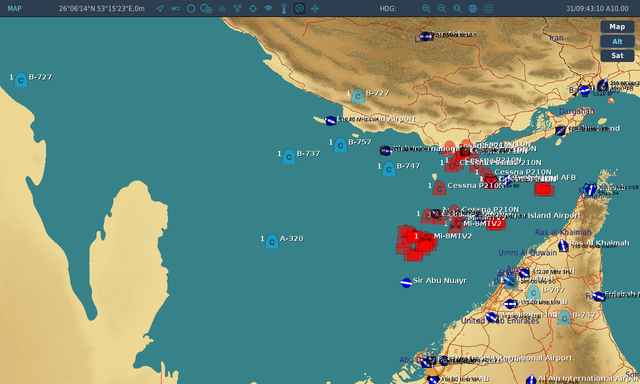Toggle the detection signal icon
Image resolution: width=640 pixels, height=384 pixels.
pos(269,9)
